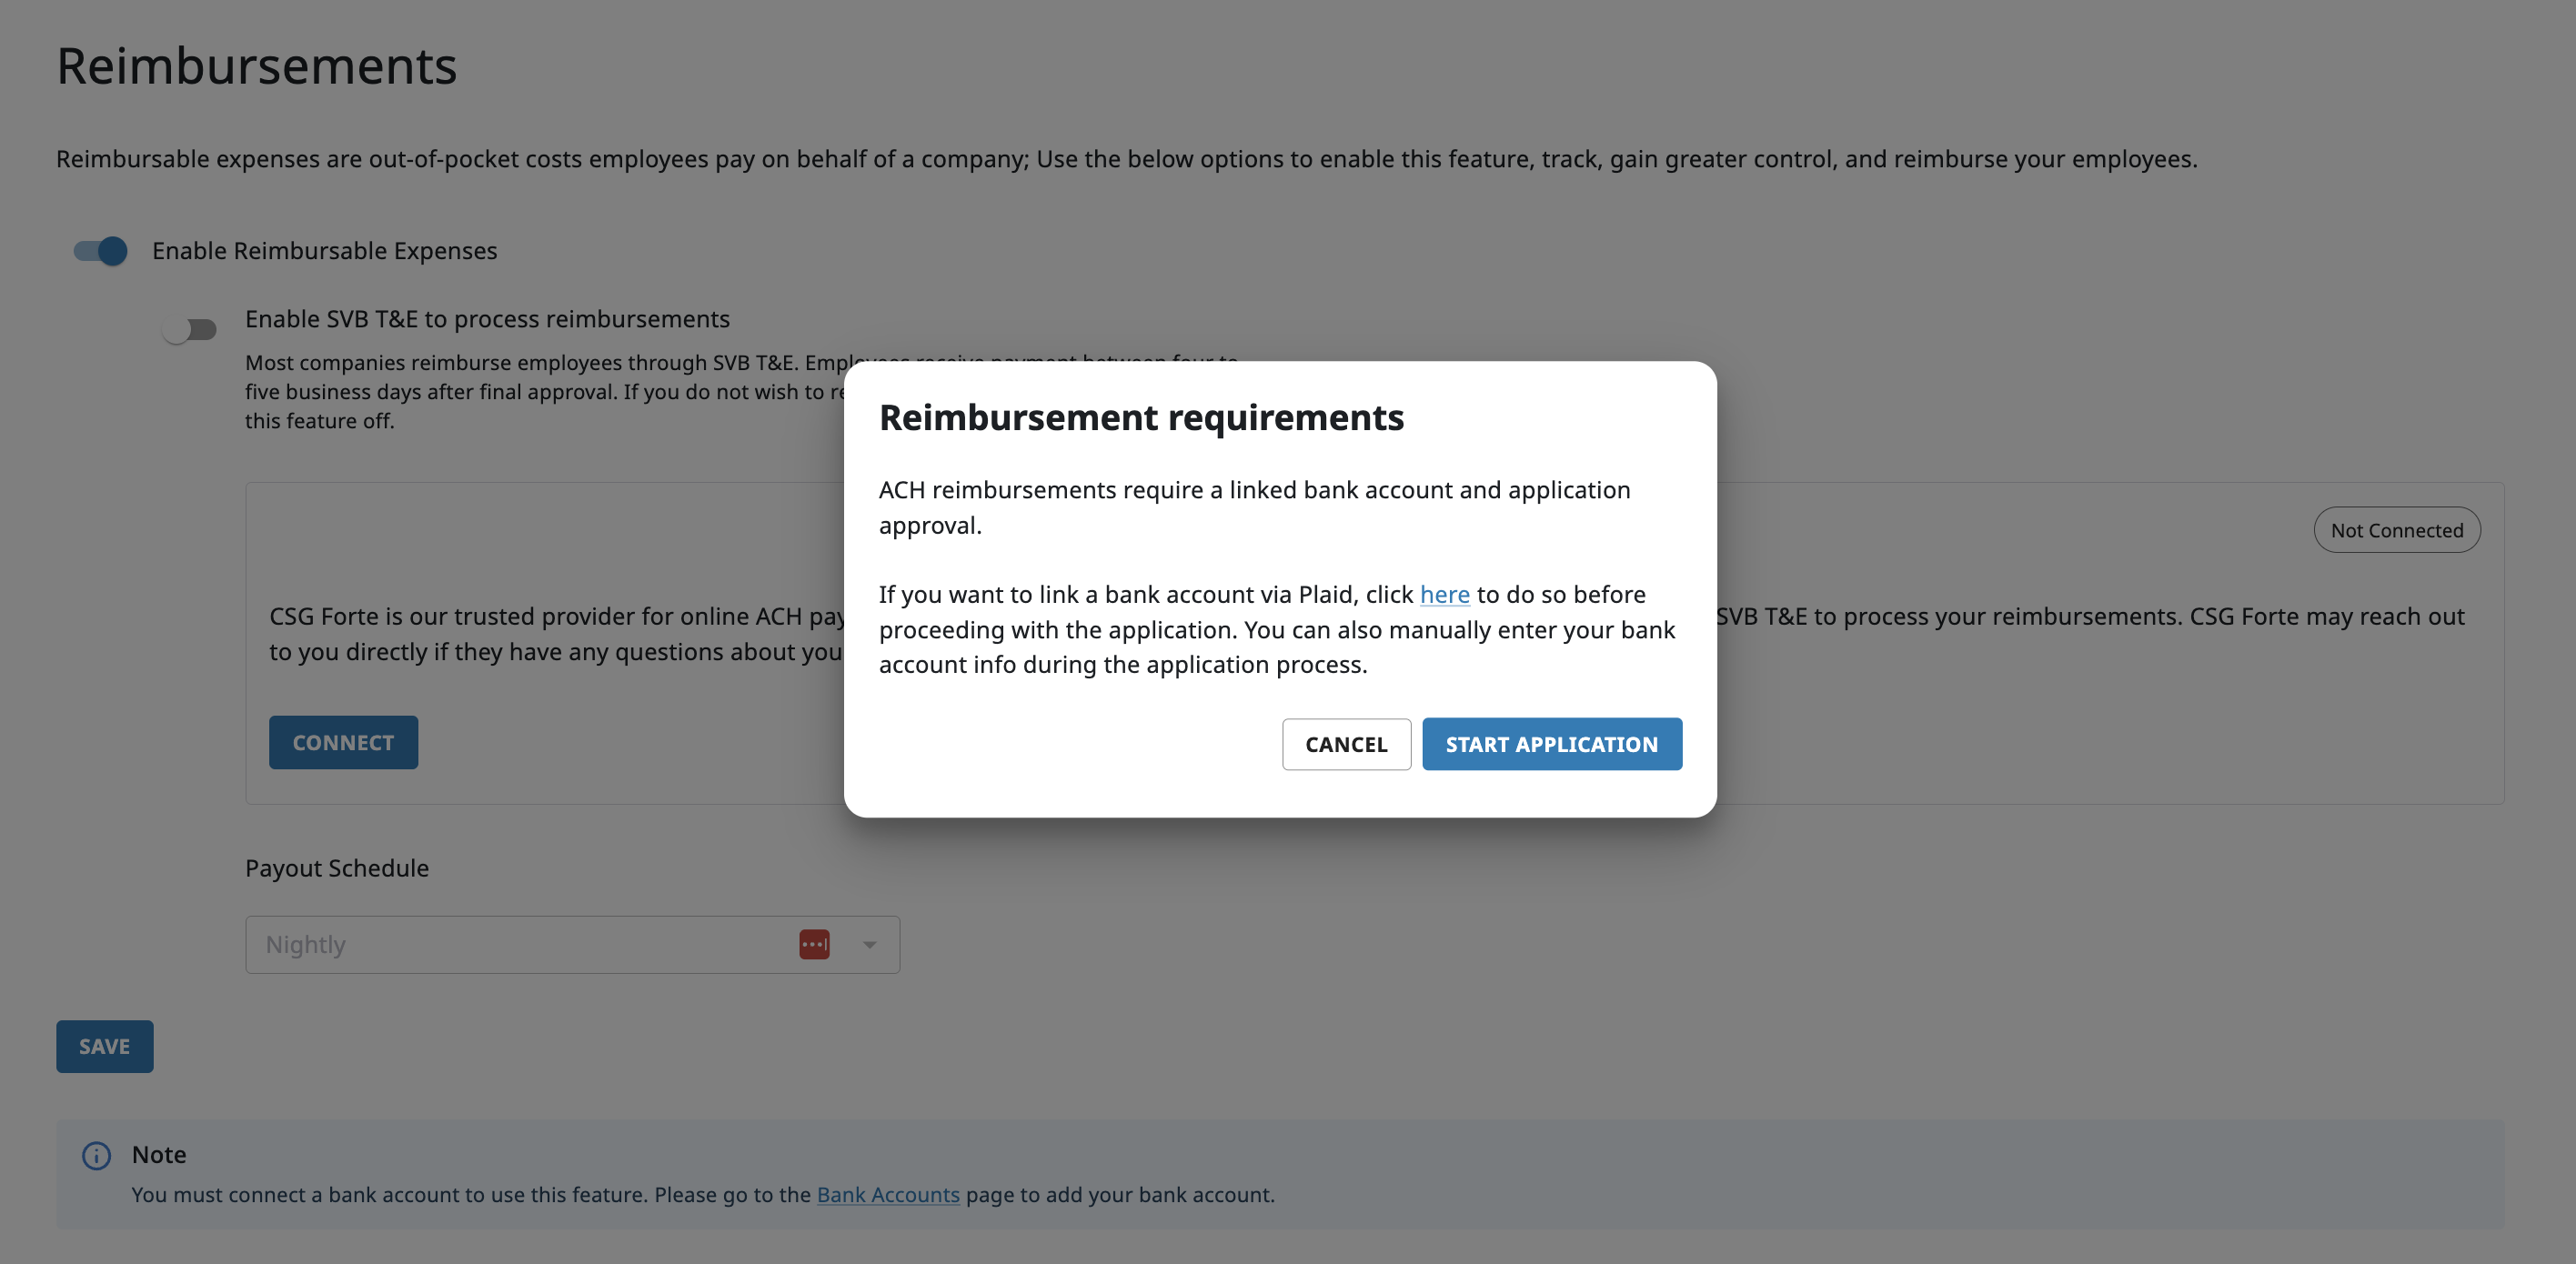Click the Reimbursements page heading
This screenshot has height=1264, width=2576.
click(x=257, y=66)
